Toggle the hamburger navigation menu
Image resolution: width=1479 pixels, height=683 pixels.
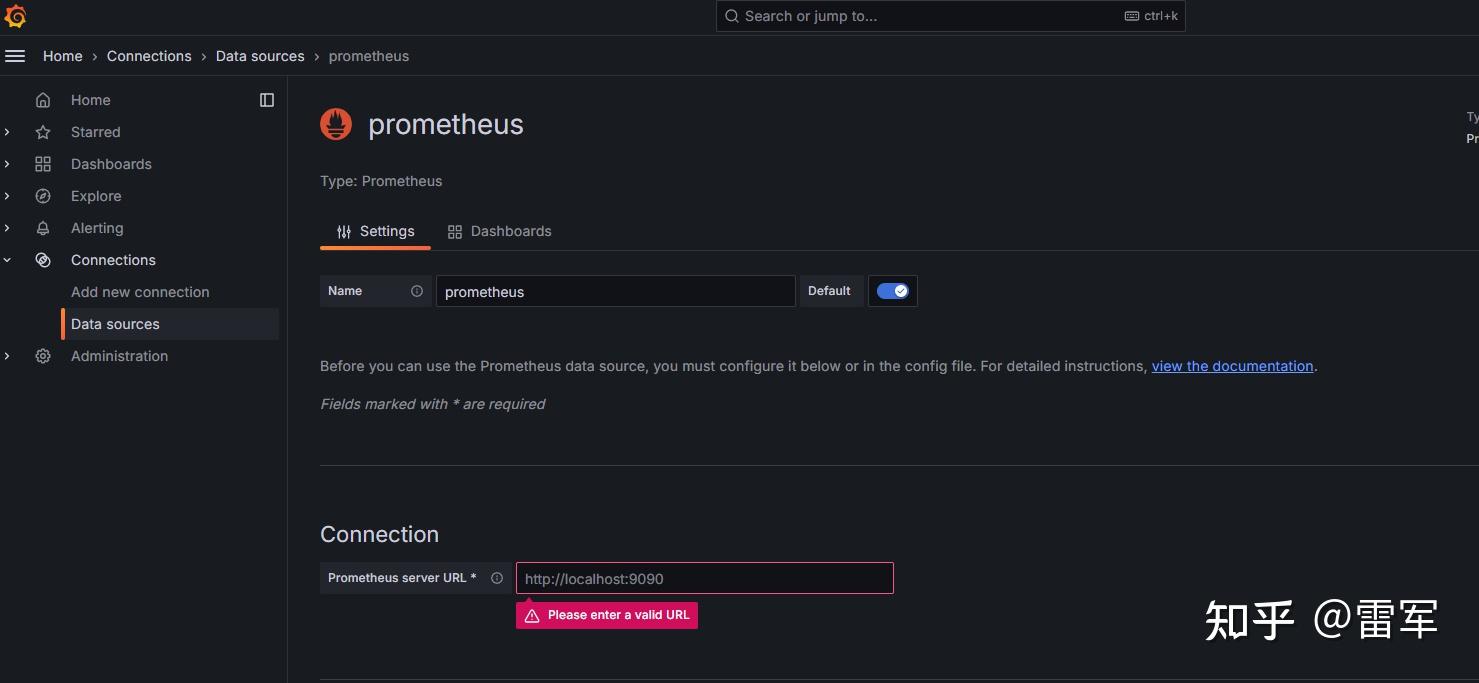pos(15,56)
